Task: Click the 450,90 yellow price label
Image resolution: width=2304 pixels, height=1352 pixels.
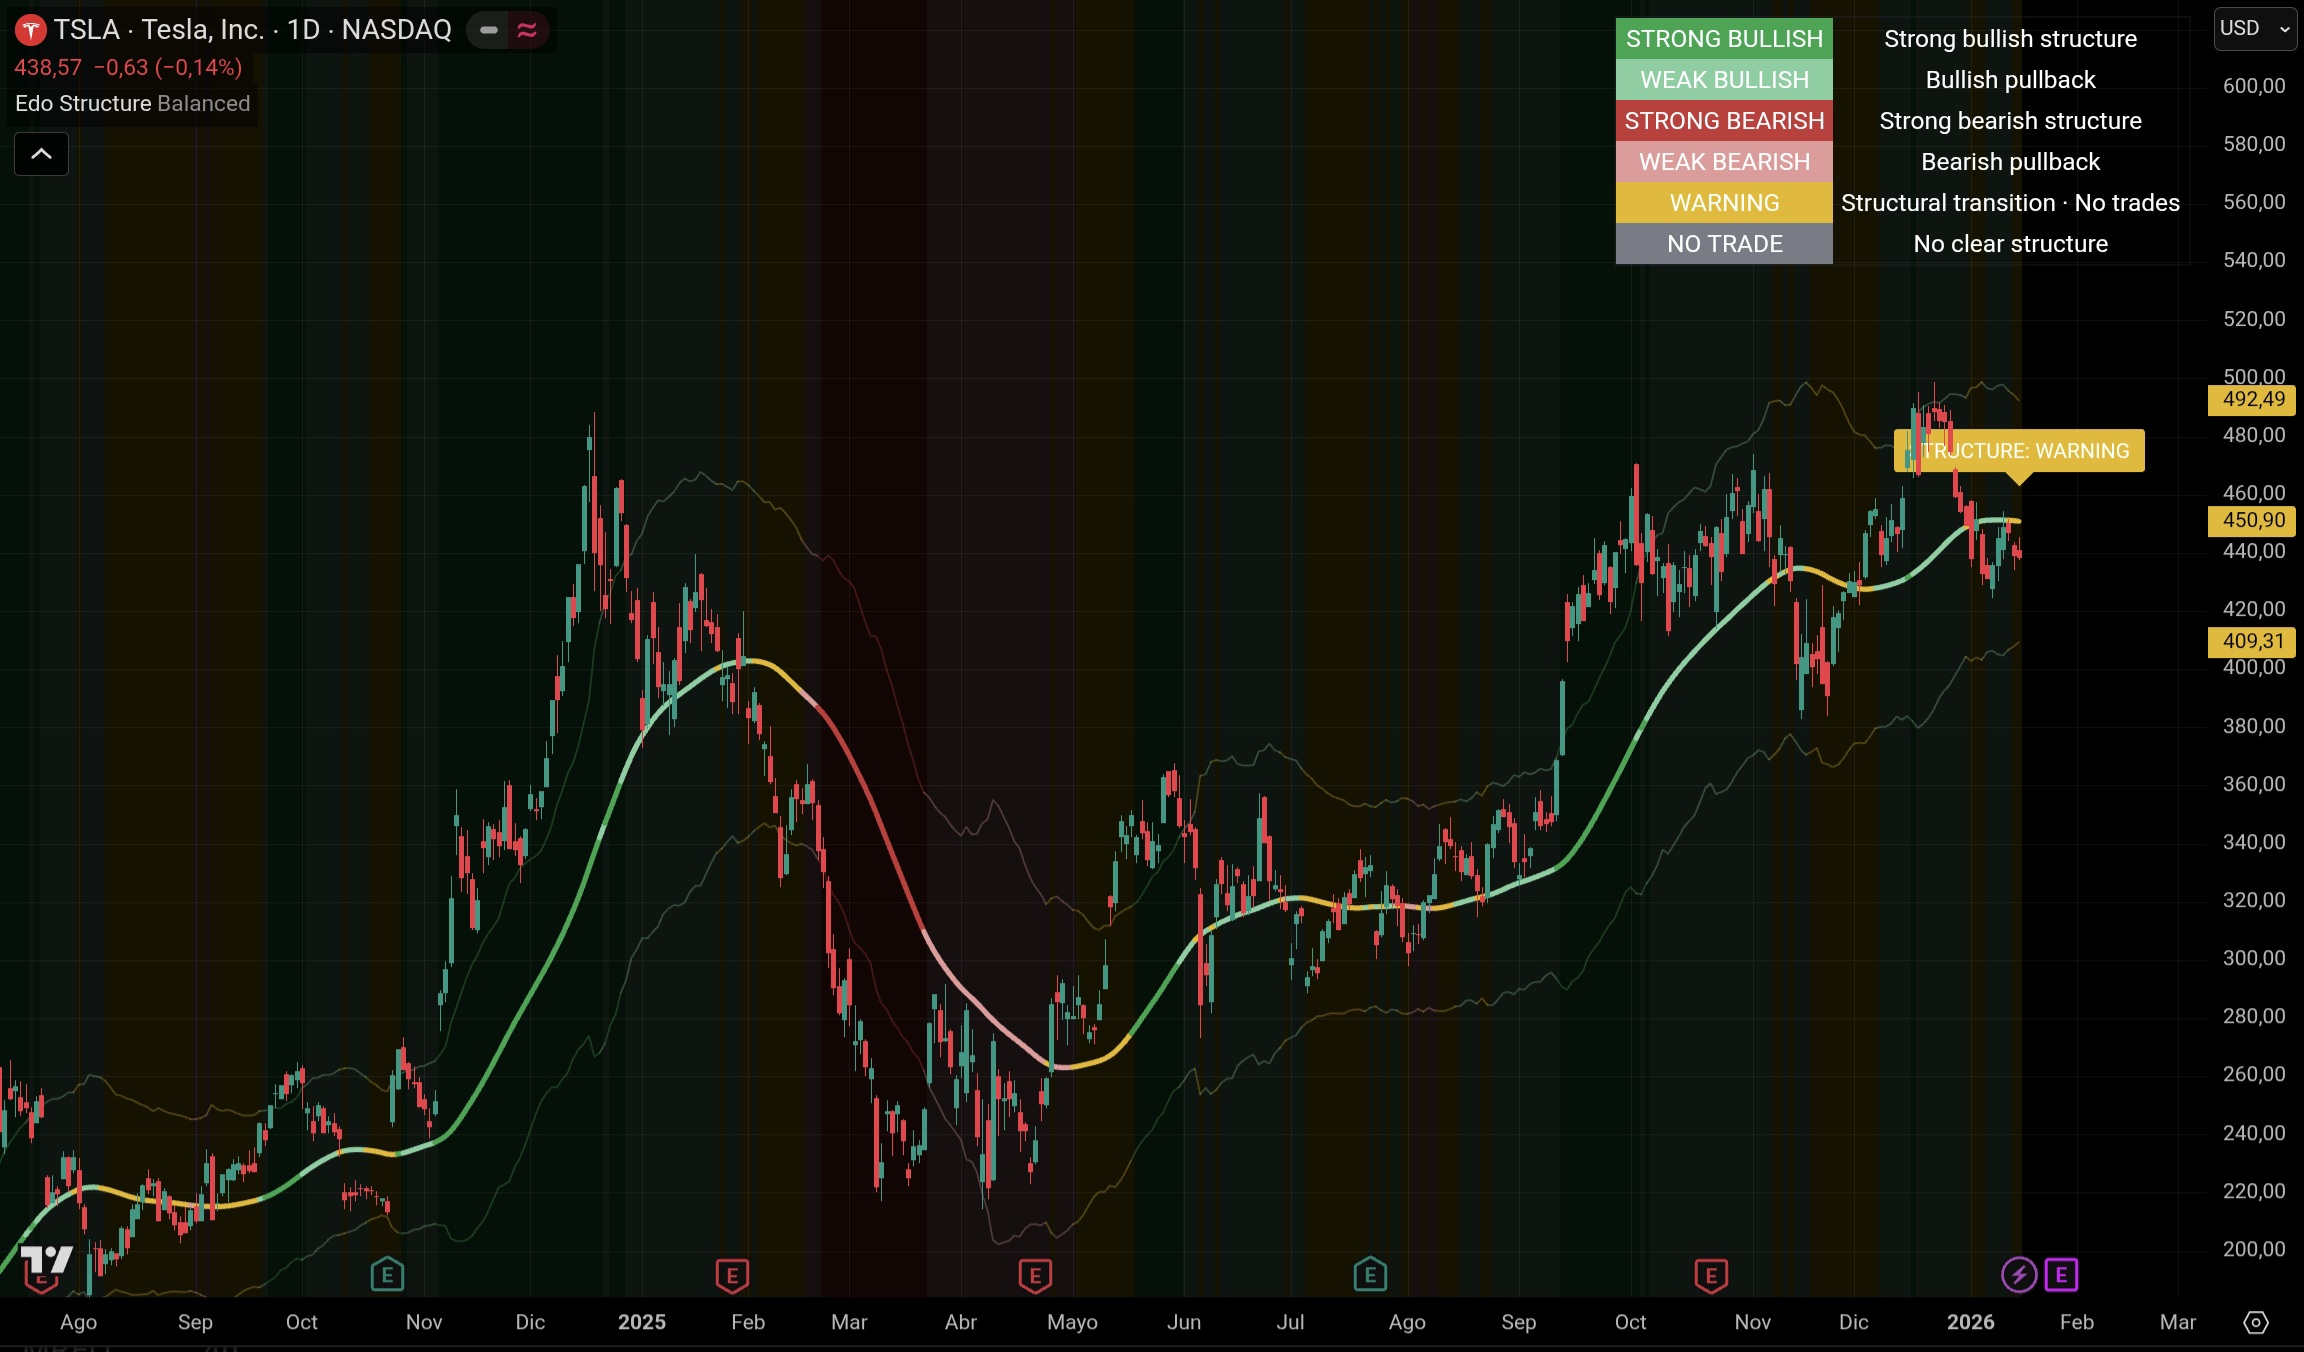Action: [x=2252, y=520]
